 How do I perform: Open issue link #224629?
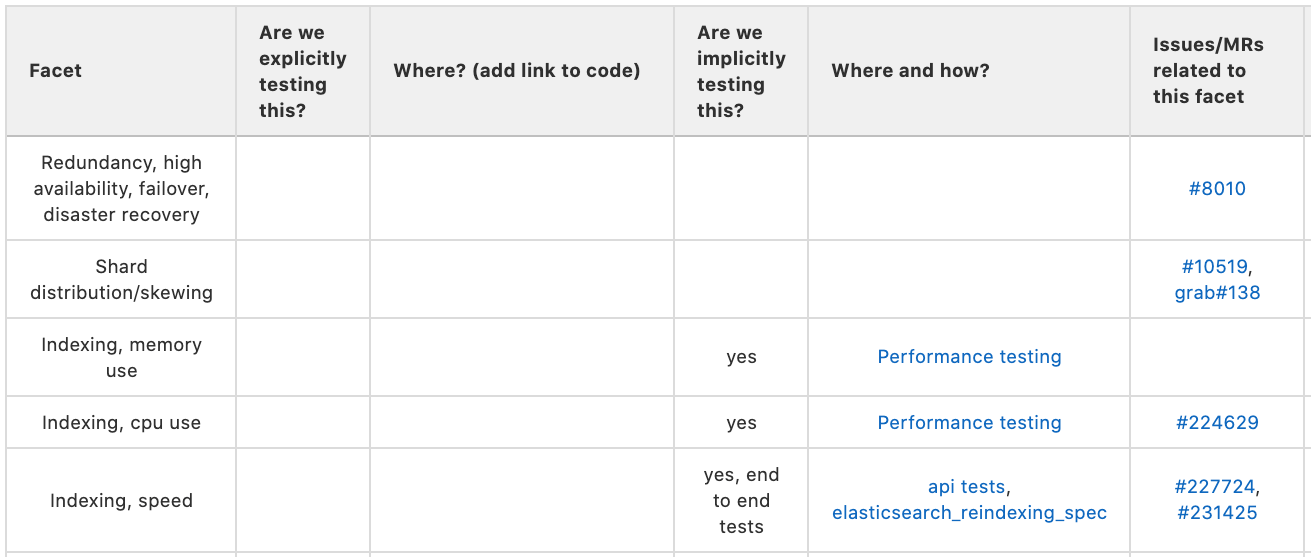1217,423
